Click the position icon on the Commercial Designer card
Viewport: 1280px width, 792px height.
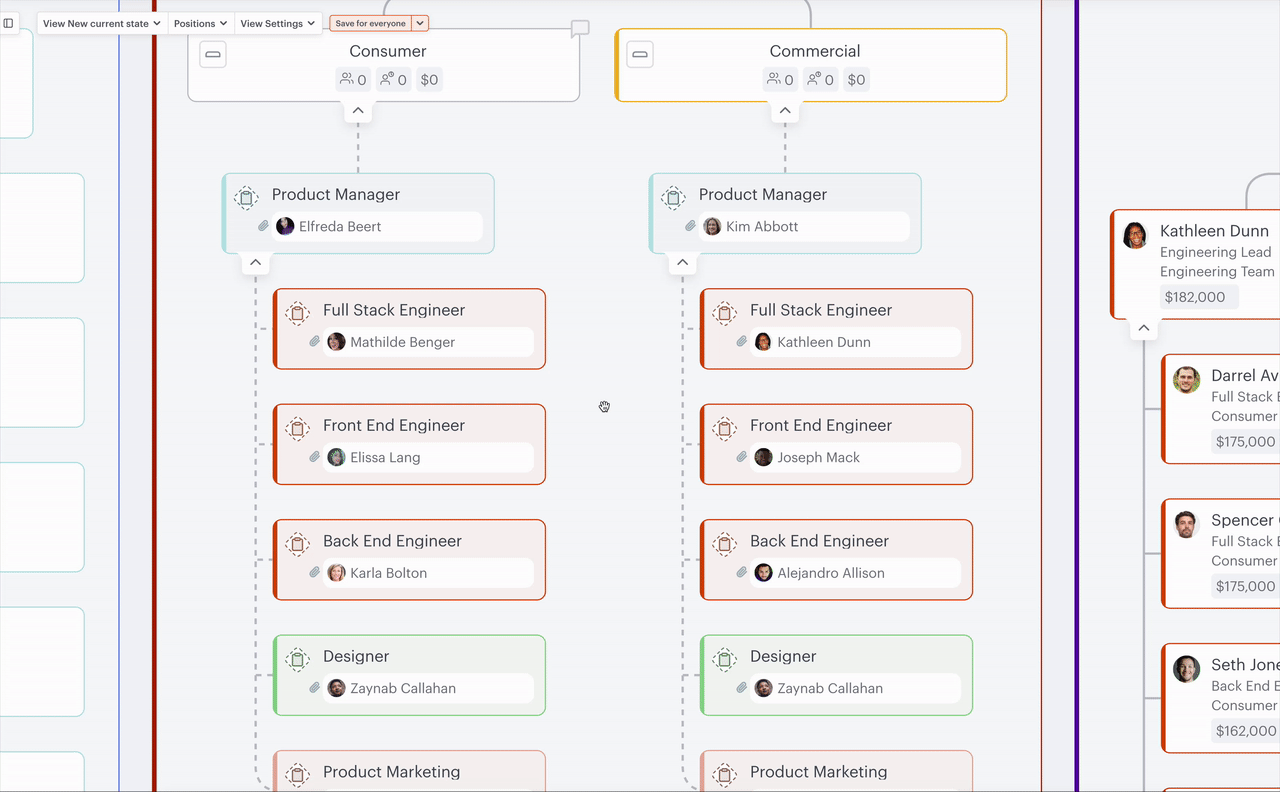724,659
